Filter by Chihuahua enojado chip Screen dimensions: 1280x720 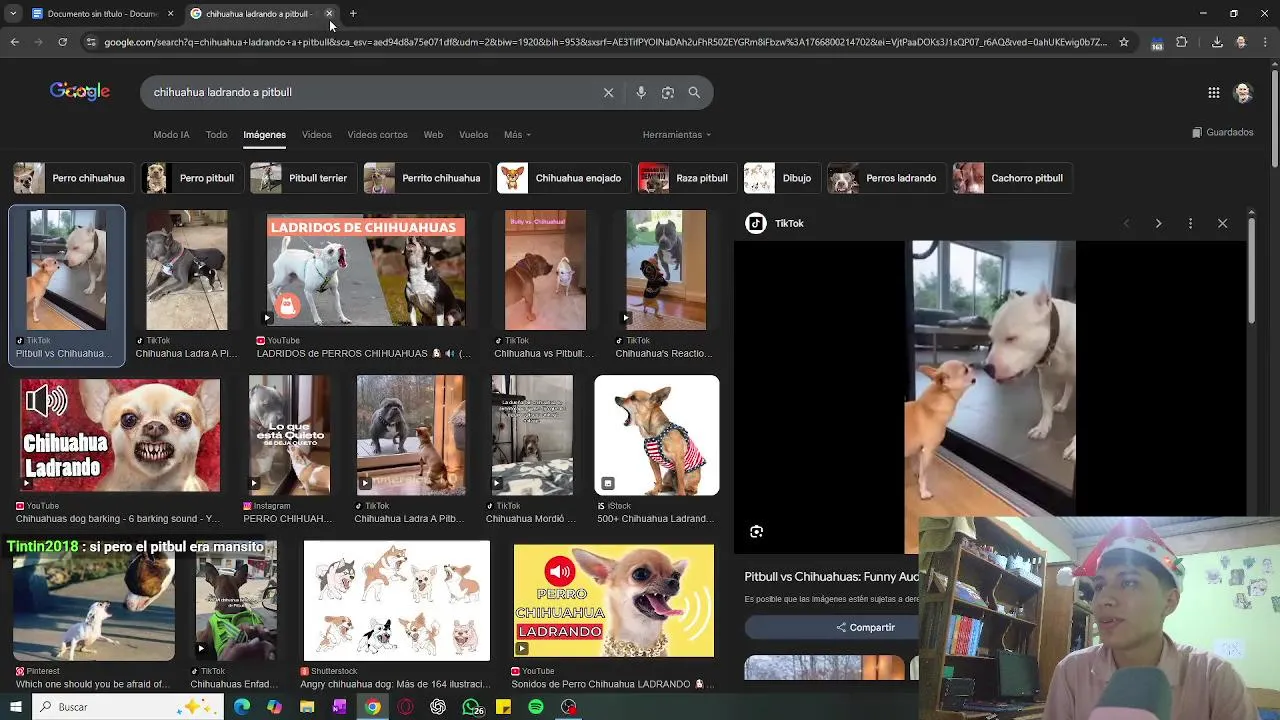click(562, 178)
